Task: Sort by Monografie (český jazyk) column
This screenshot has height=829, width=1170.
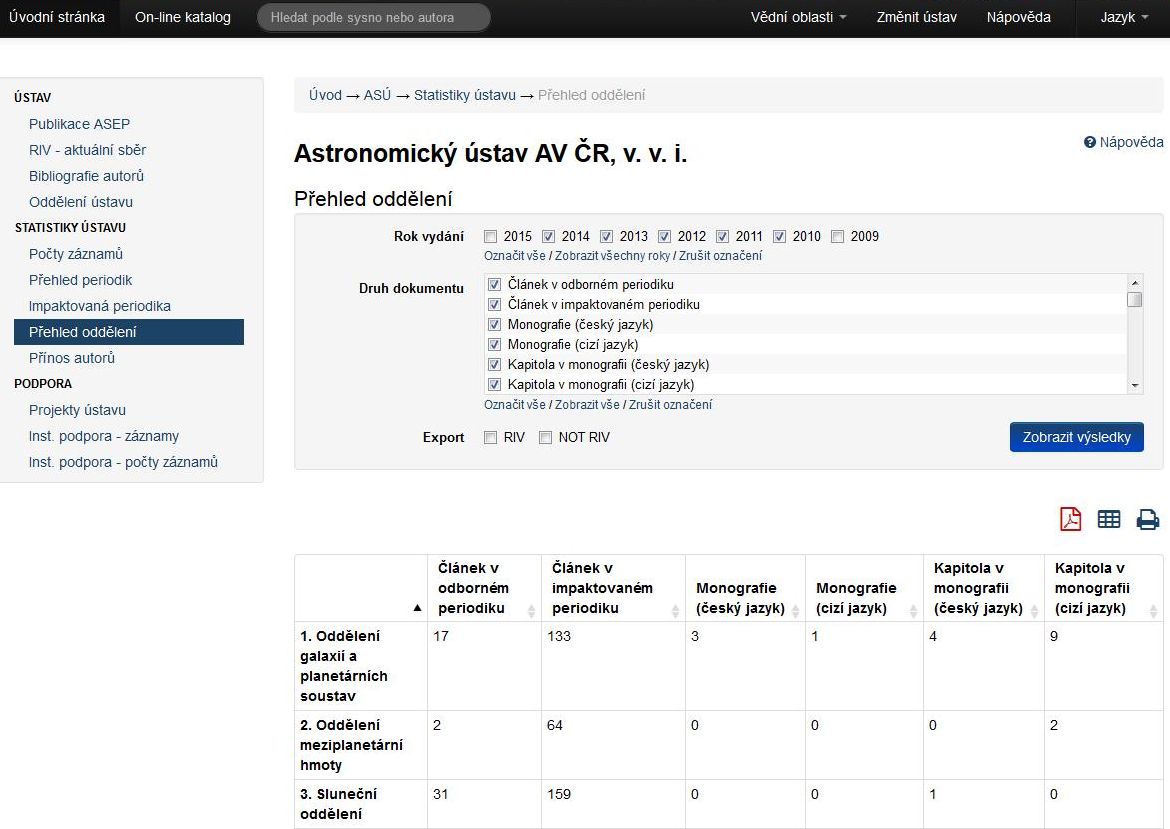Action: pyautogui.click(x=795, y=611)
